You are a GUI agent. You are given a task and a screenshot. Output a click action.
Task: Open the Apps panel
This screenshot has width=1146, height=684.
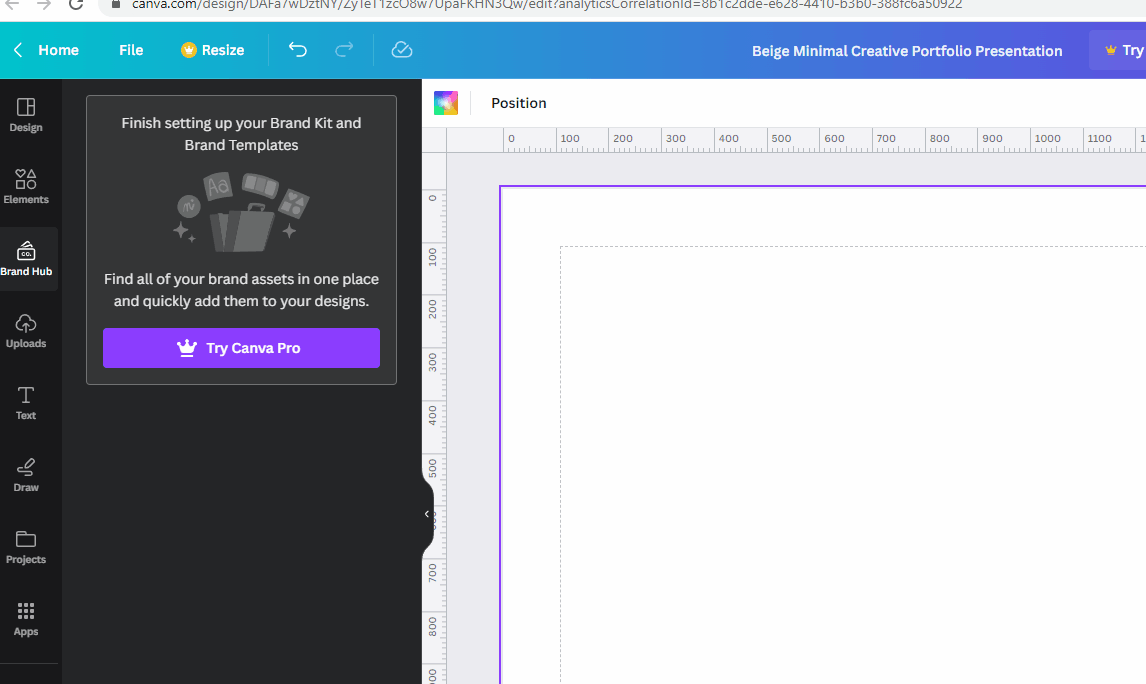26,619
